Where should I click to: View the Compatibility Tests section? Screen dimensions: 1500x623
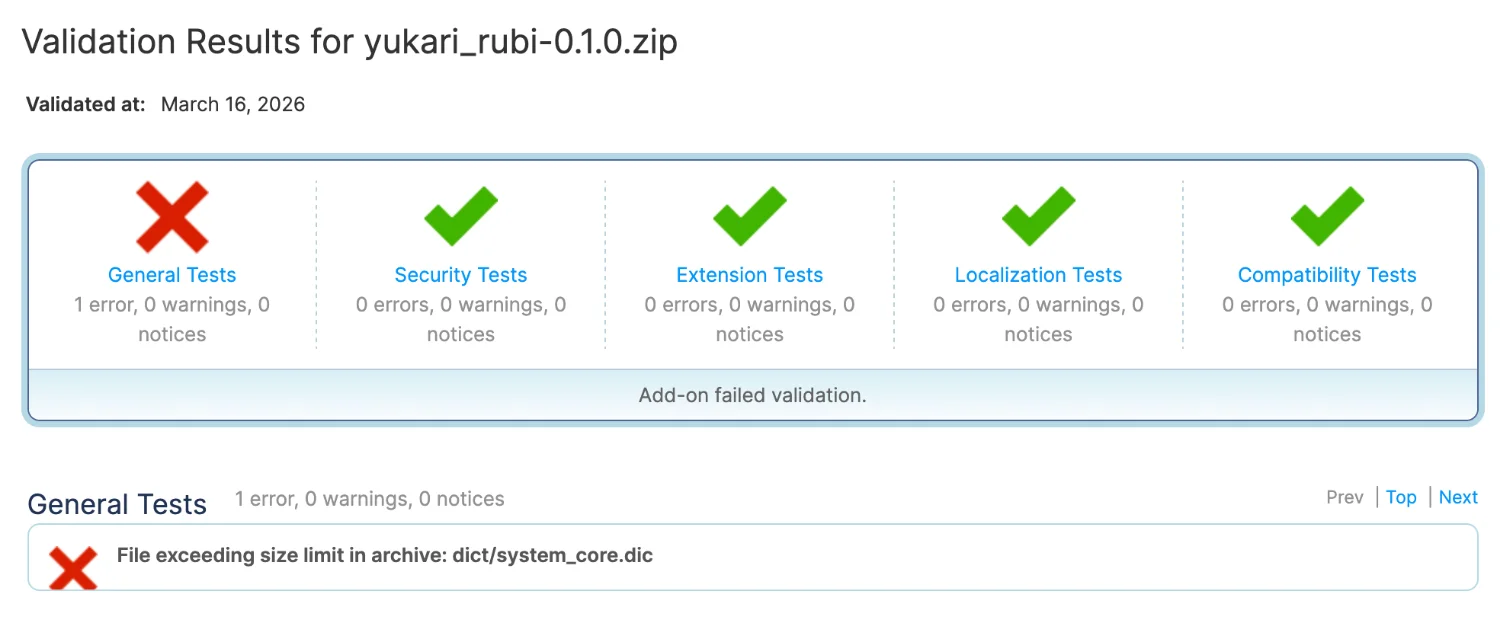(x=1327, y=275)
